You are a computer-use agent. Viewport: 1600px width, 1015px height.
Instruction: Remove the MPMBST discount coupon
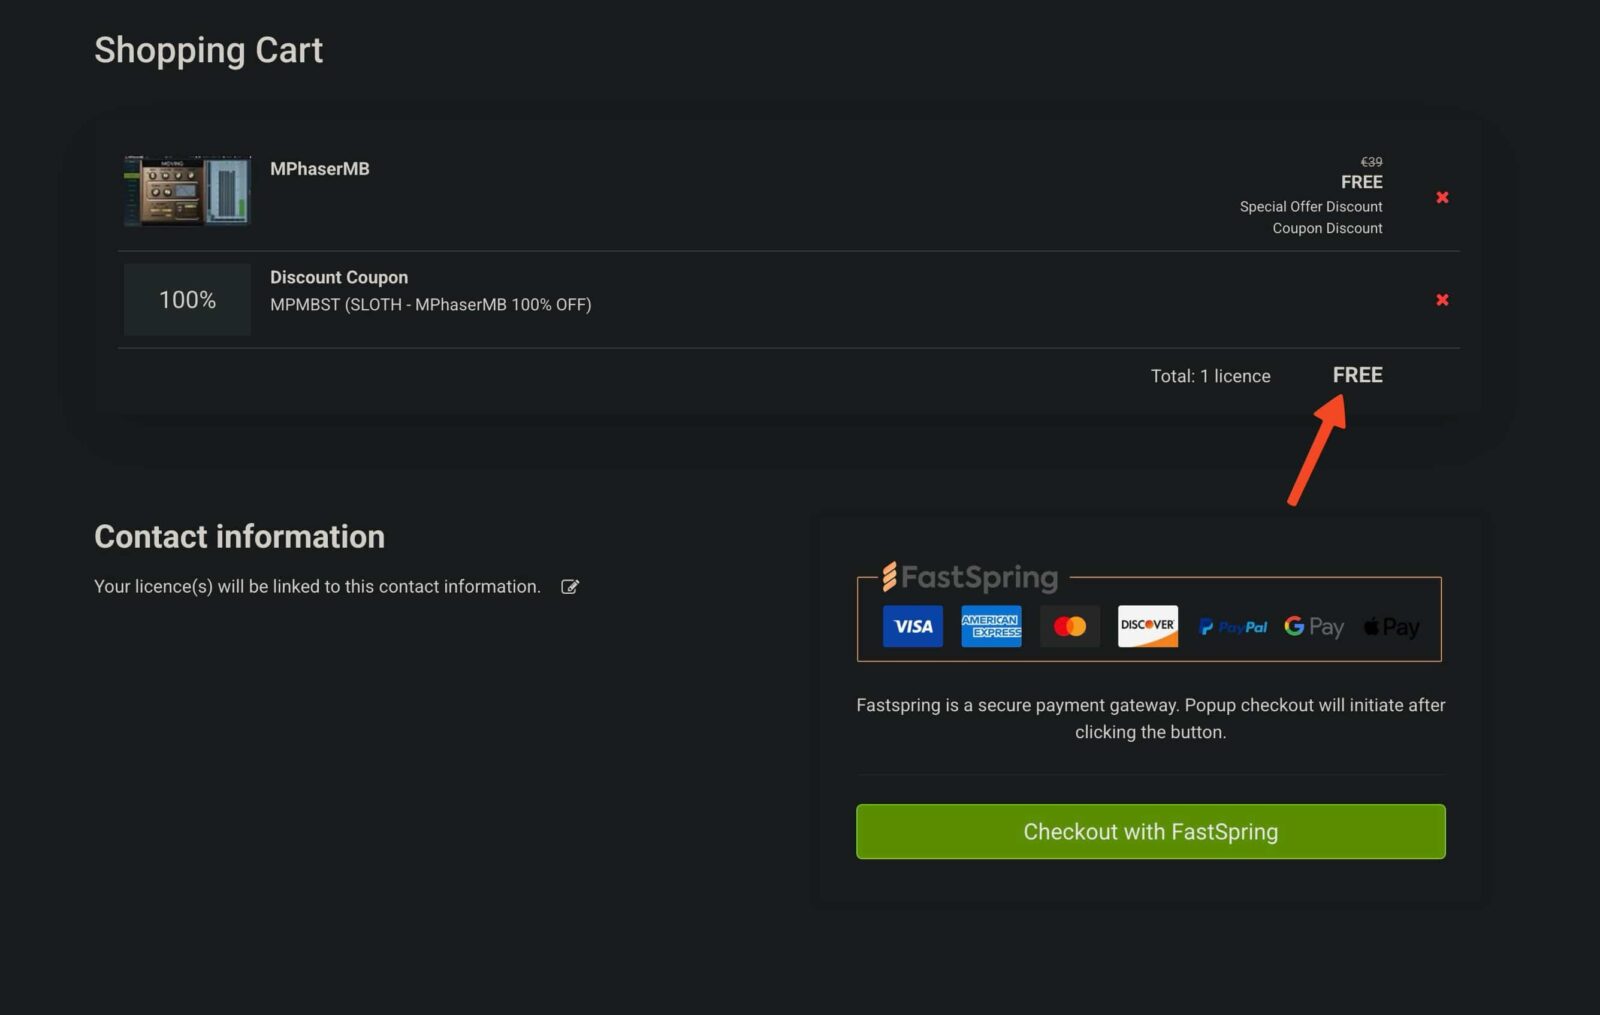pos(1442,300)
